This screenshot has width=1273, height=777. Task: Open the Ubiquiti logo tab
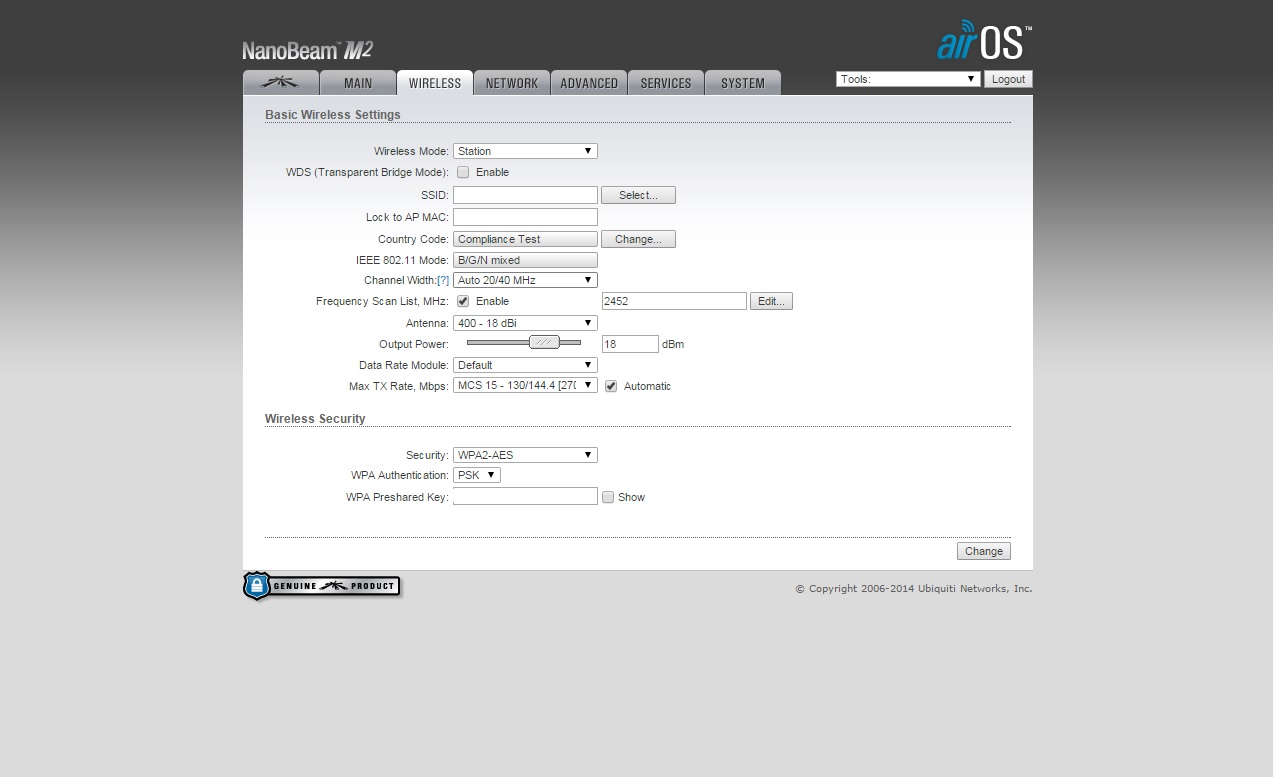click(x=281, y=83)
